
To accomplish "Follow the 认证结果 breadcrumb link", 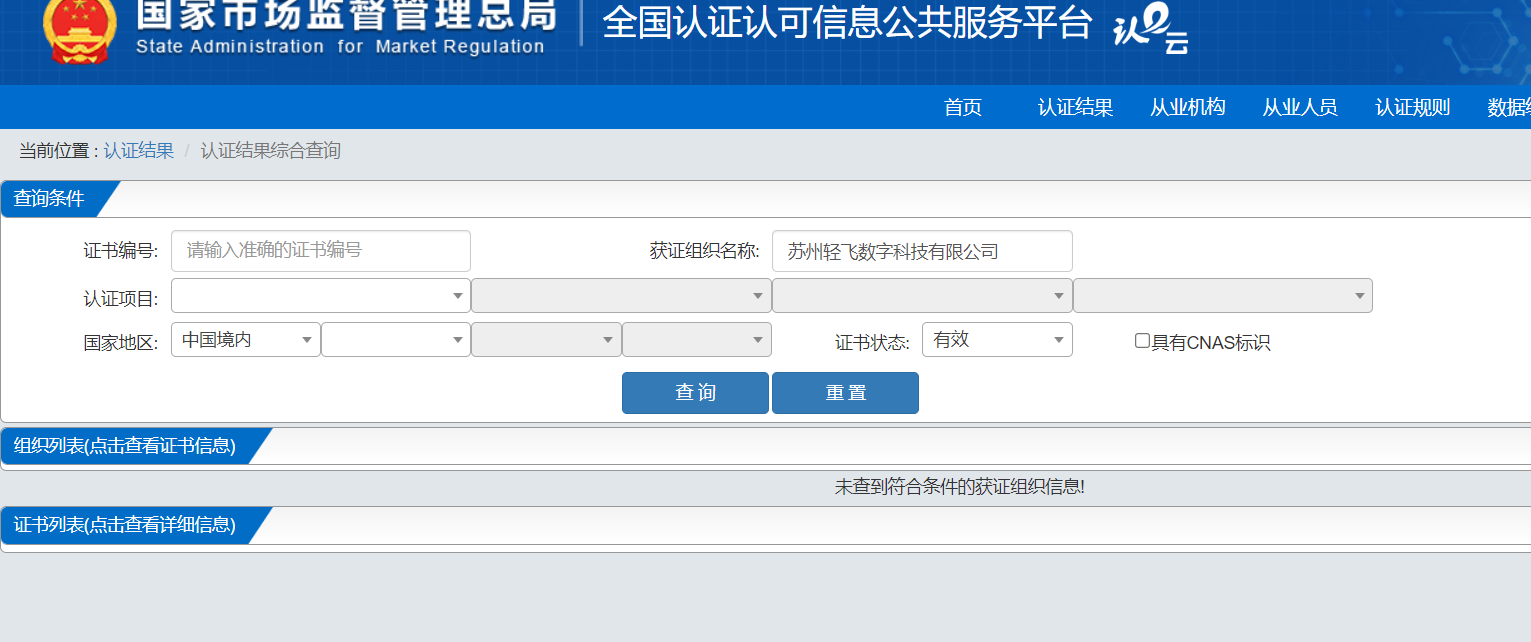I will 138,151.
